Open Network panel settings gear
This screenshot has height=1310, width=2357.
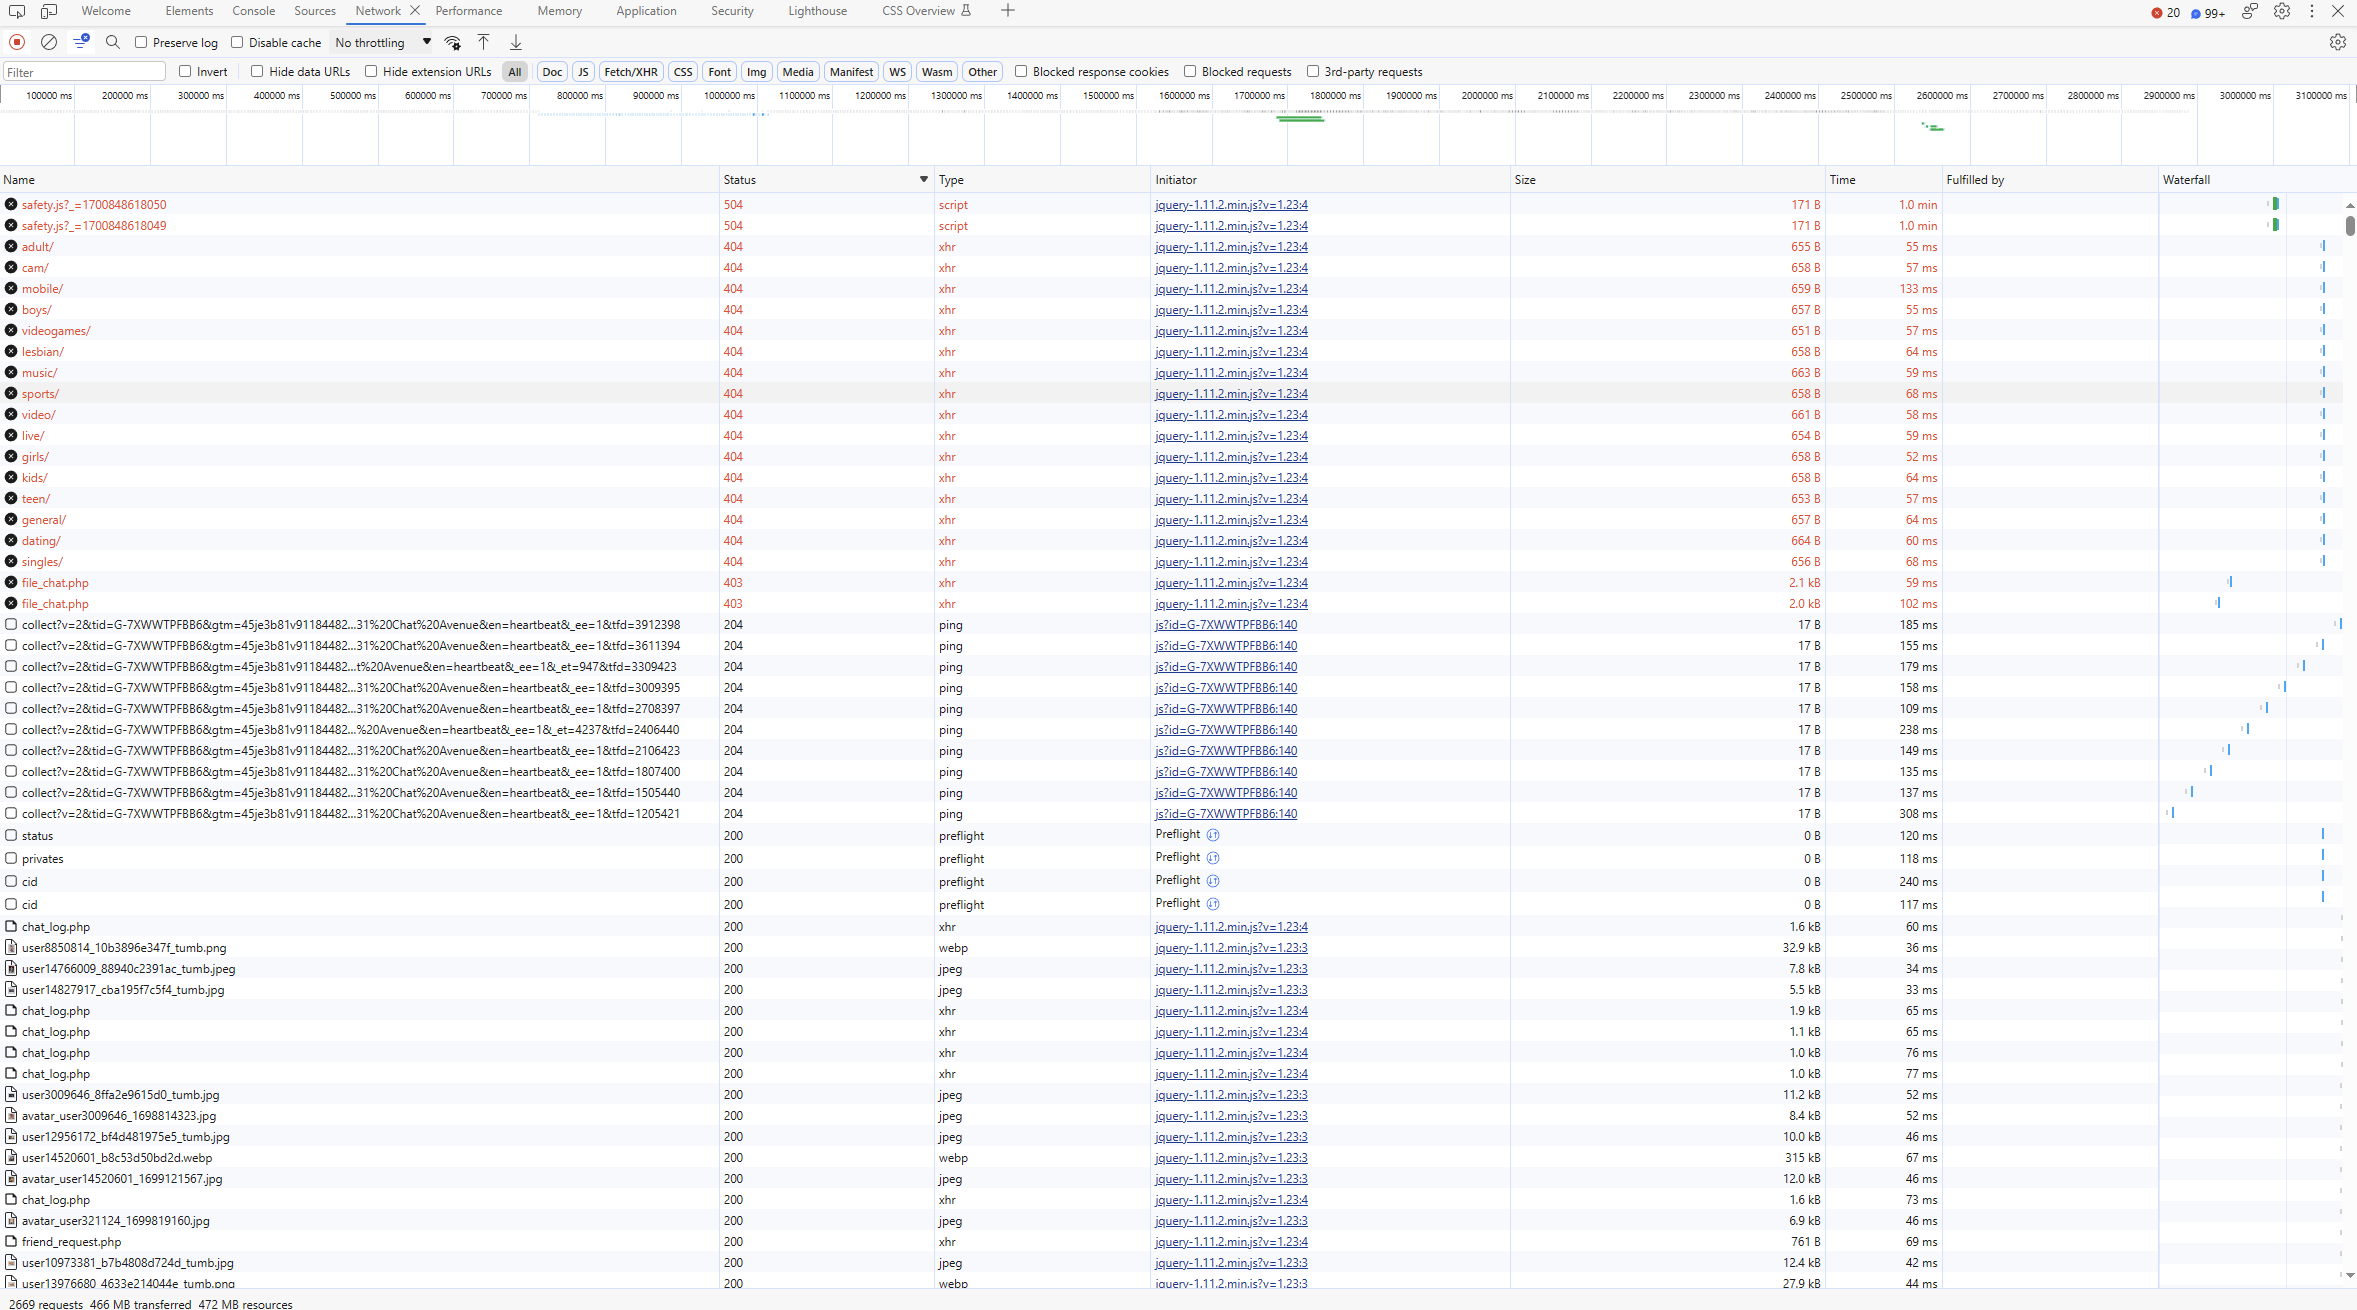pos(2337,42)
